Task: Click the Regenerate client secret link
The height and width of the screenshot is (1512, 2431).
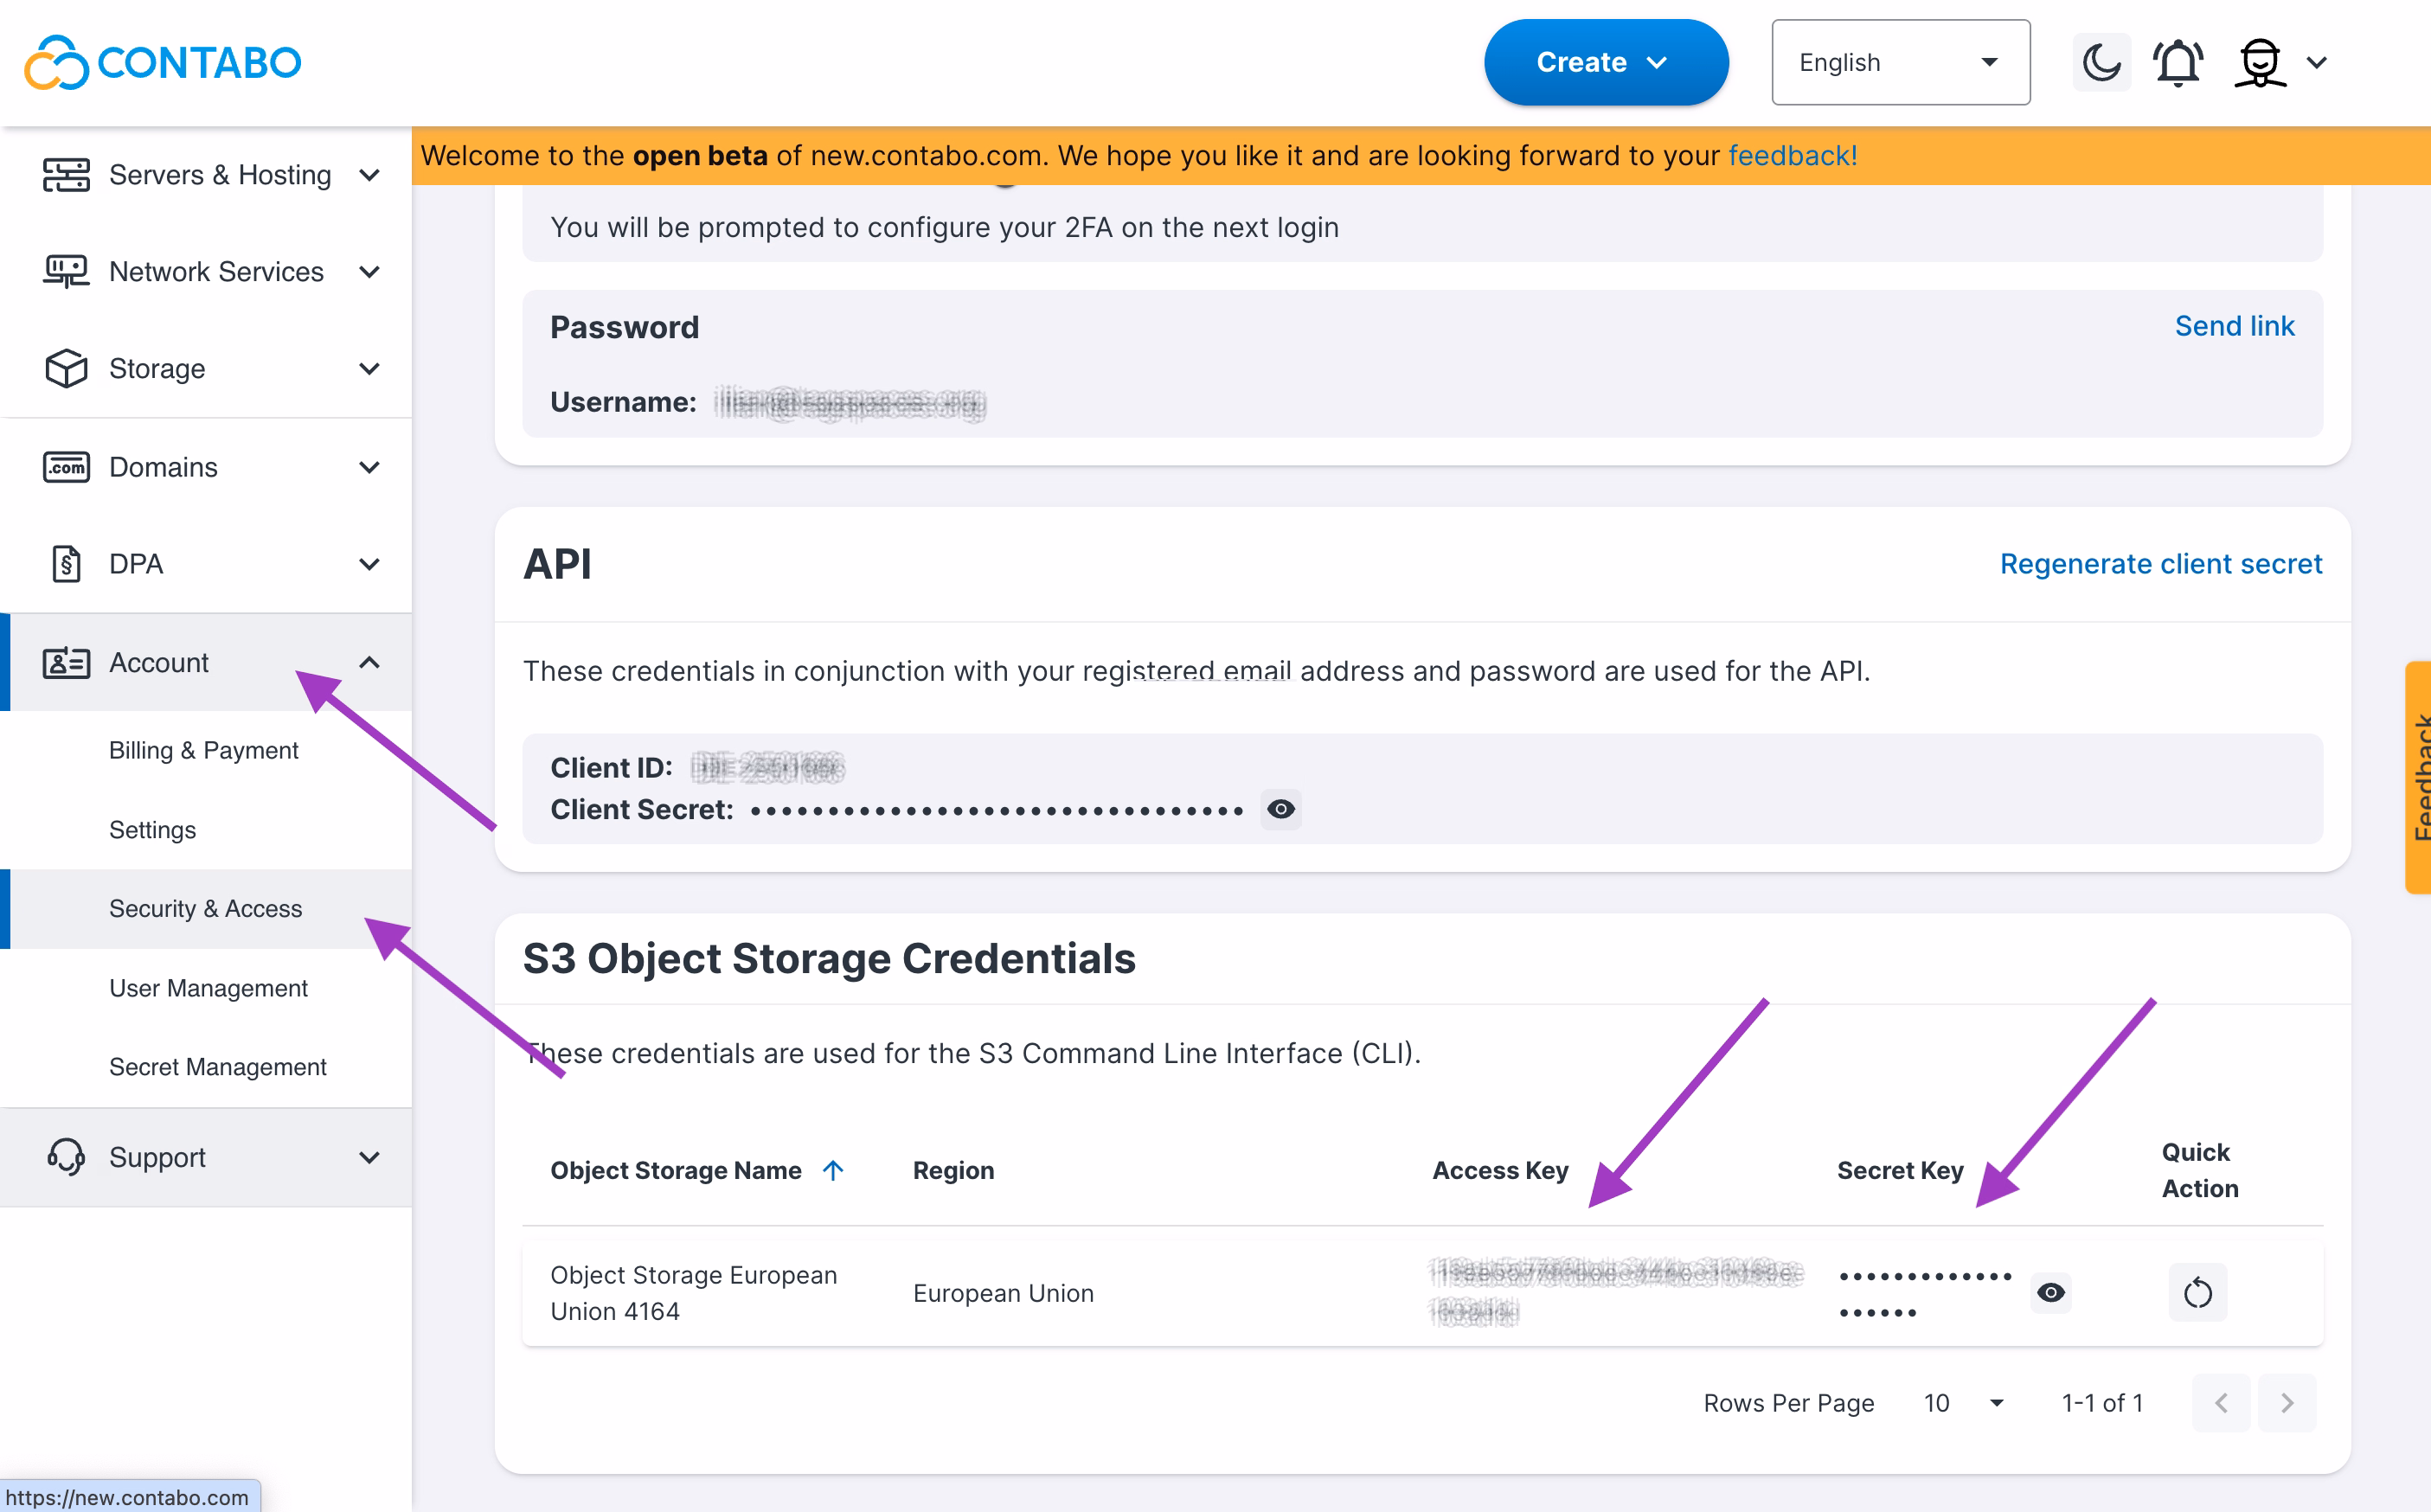Action: [x=2160, y=563]
